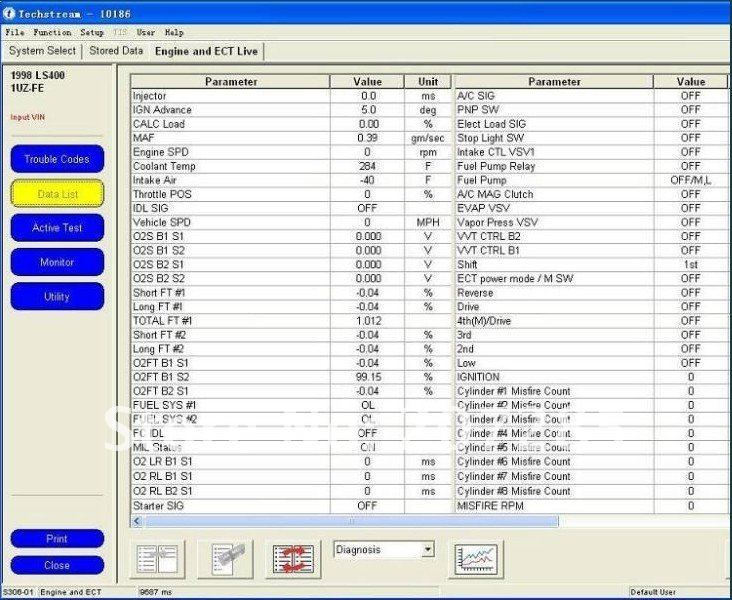Select the Reverse parameter row
Screen dimensions: 732x600
[591, 293]
